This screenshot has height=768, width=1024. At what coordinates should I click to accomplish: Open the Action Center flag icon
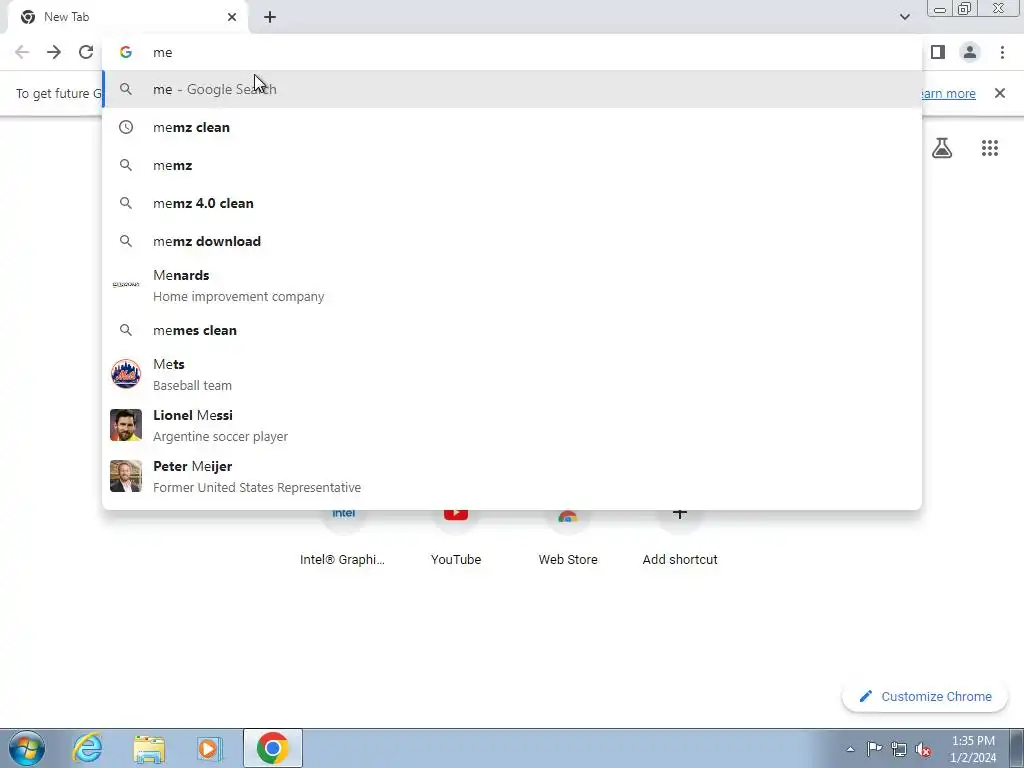[874, 749]
